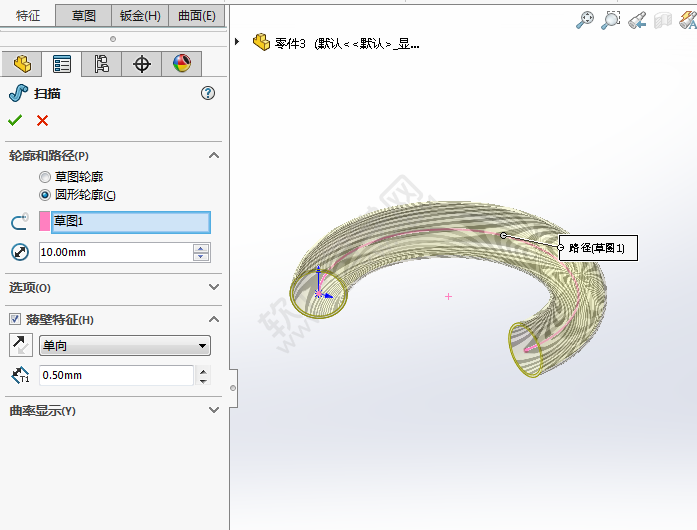Click the pink path color swatch
The height and width of the screenshot is (530, 697).
pos(44,221)
